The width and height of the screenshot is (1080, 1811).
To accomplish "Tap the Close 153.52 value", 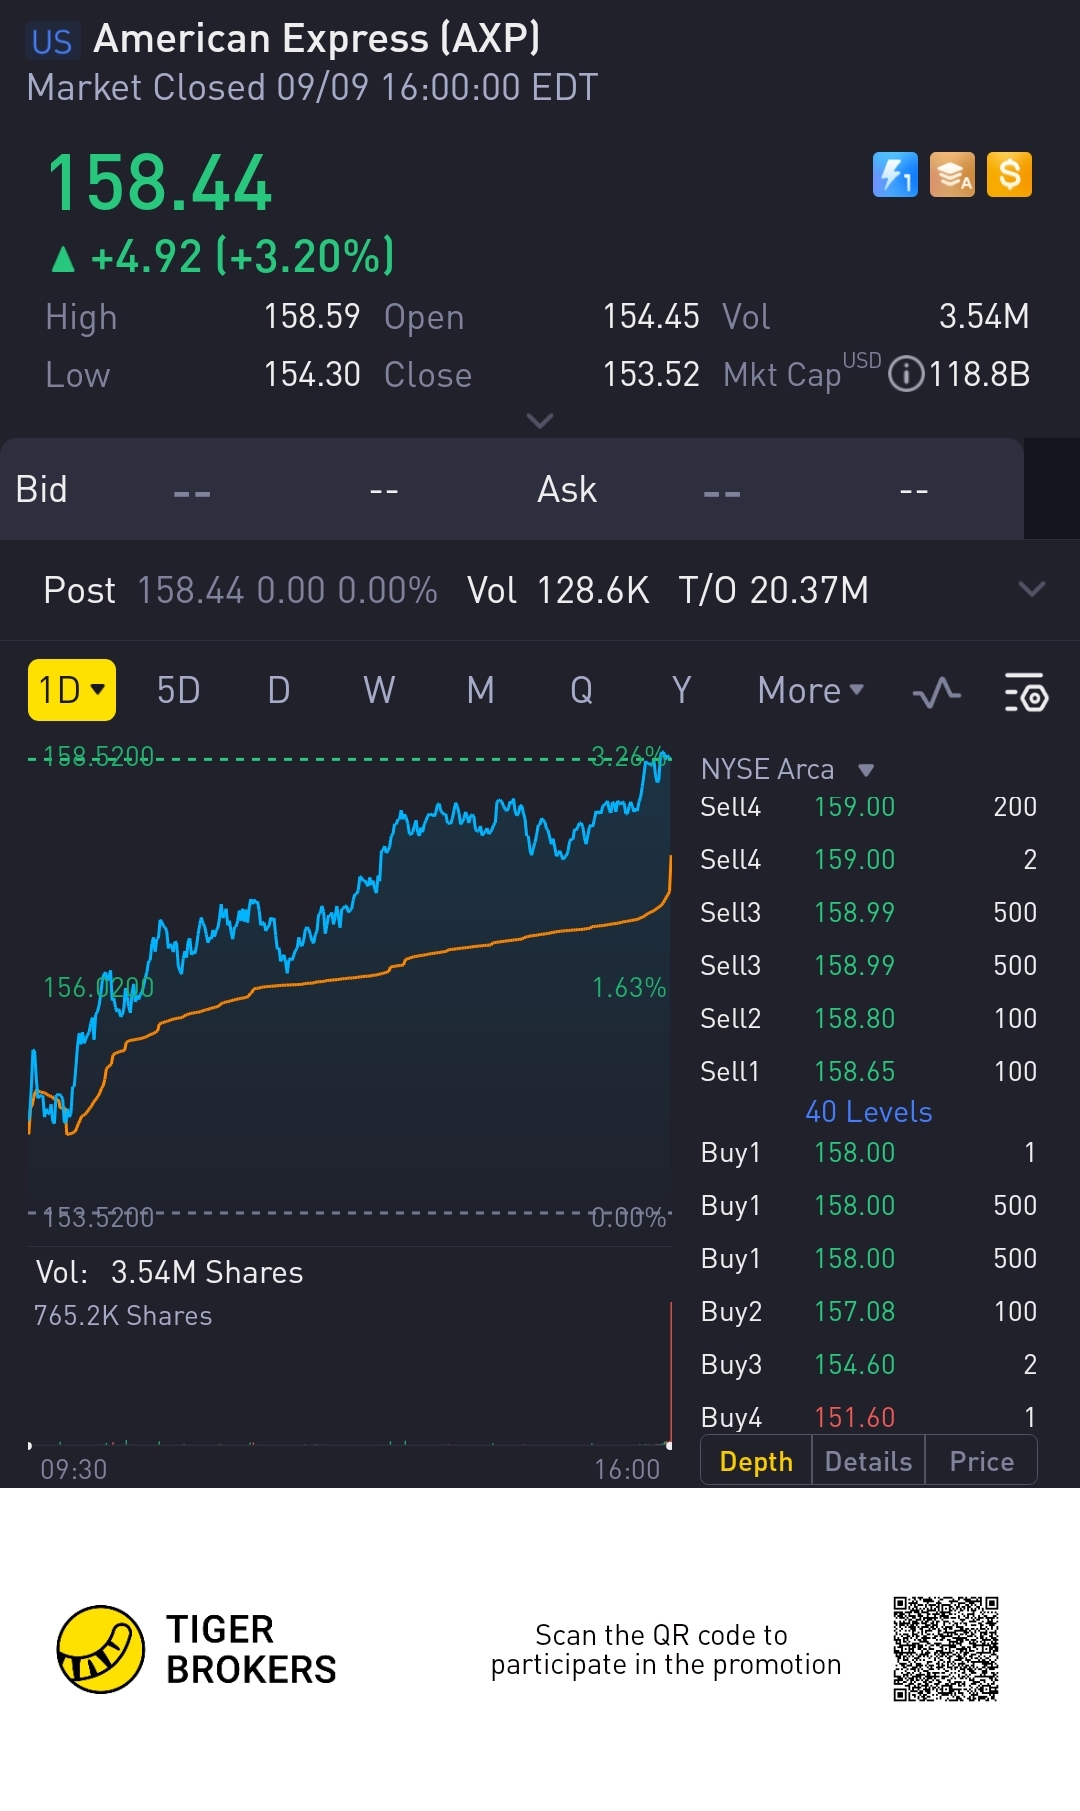I will point(651,375).
